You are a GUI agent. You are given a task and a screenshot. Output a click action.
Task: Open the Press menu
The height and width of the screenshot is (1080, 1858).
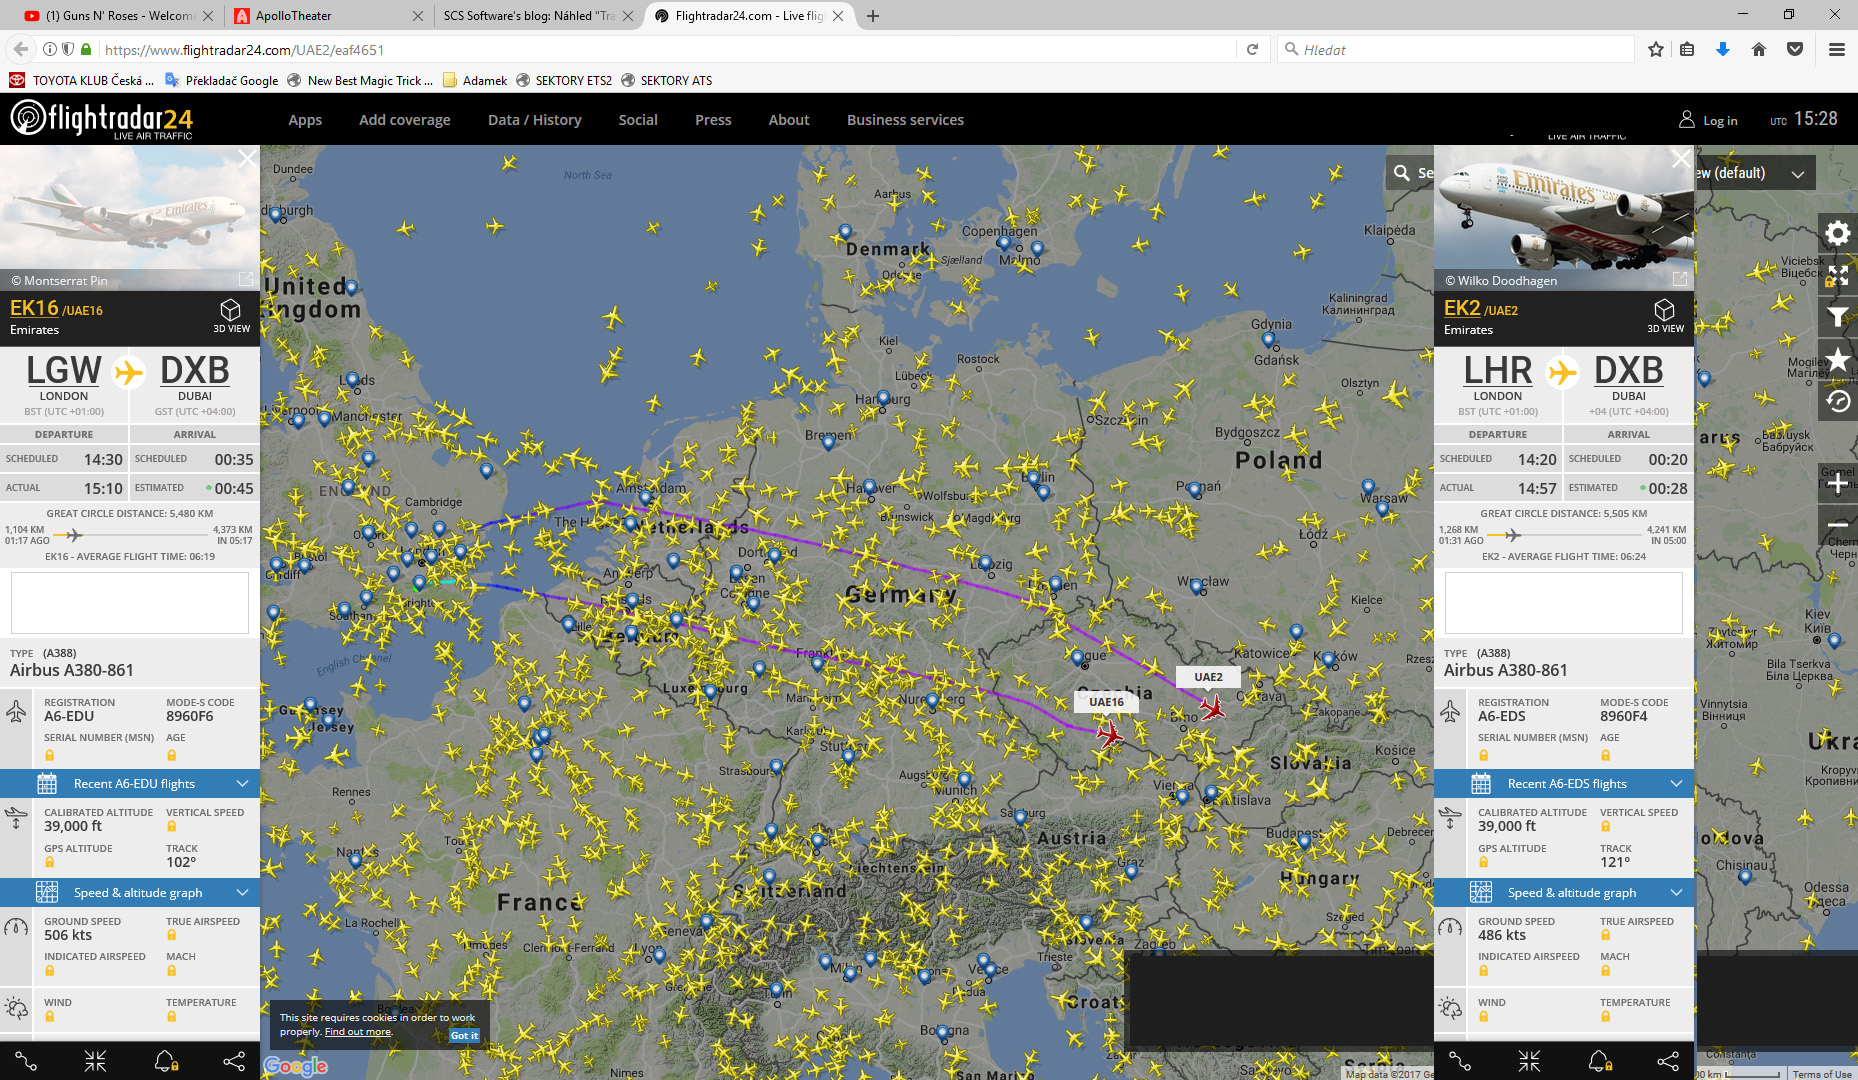pos(713,120)
